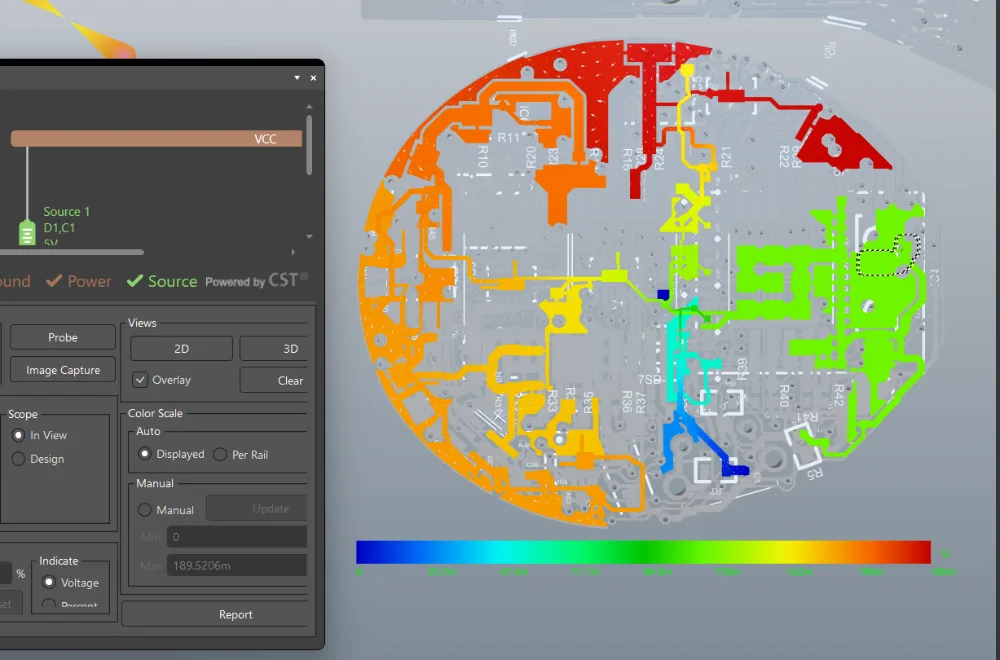
Task: Click the Min value field
Action: pos(237,537)
